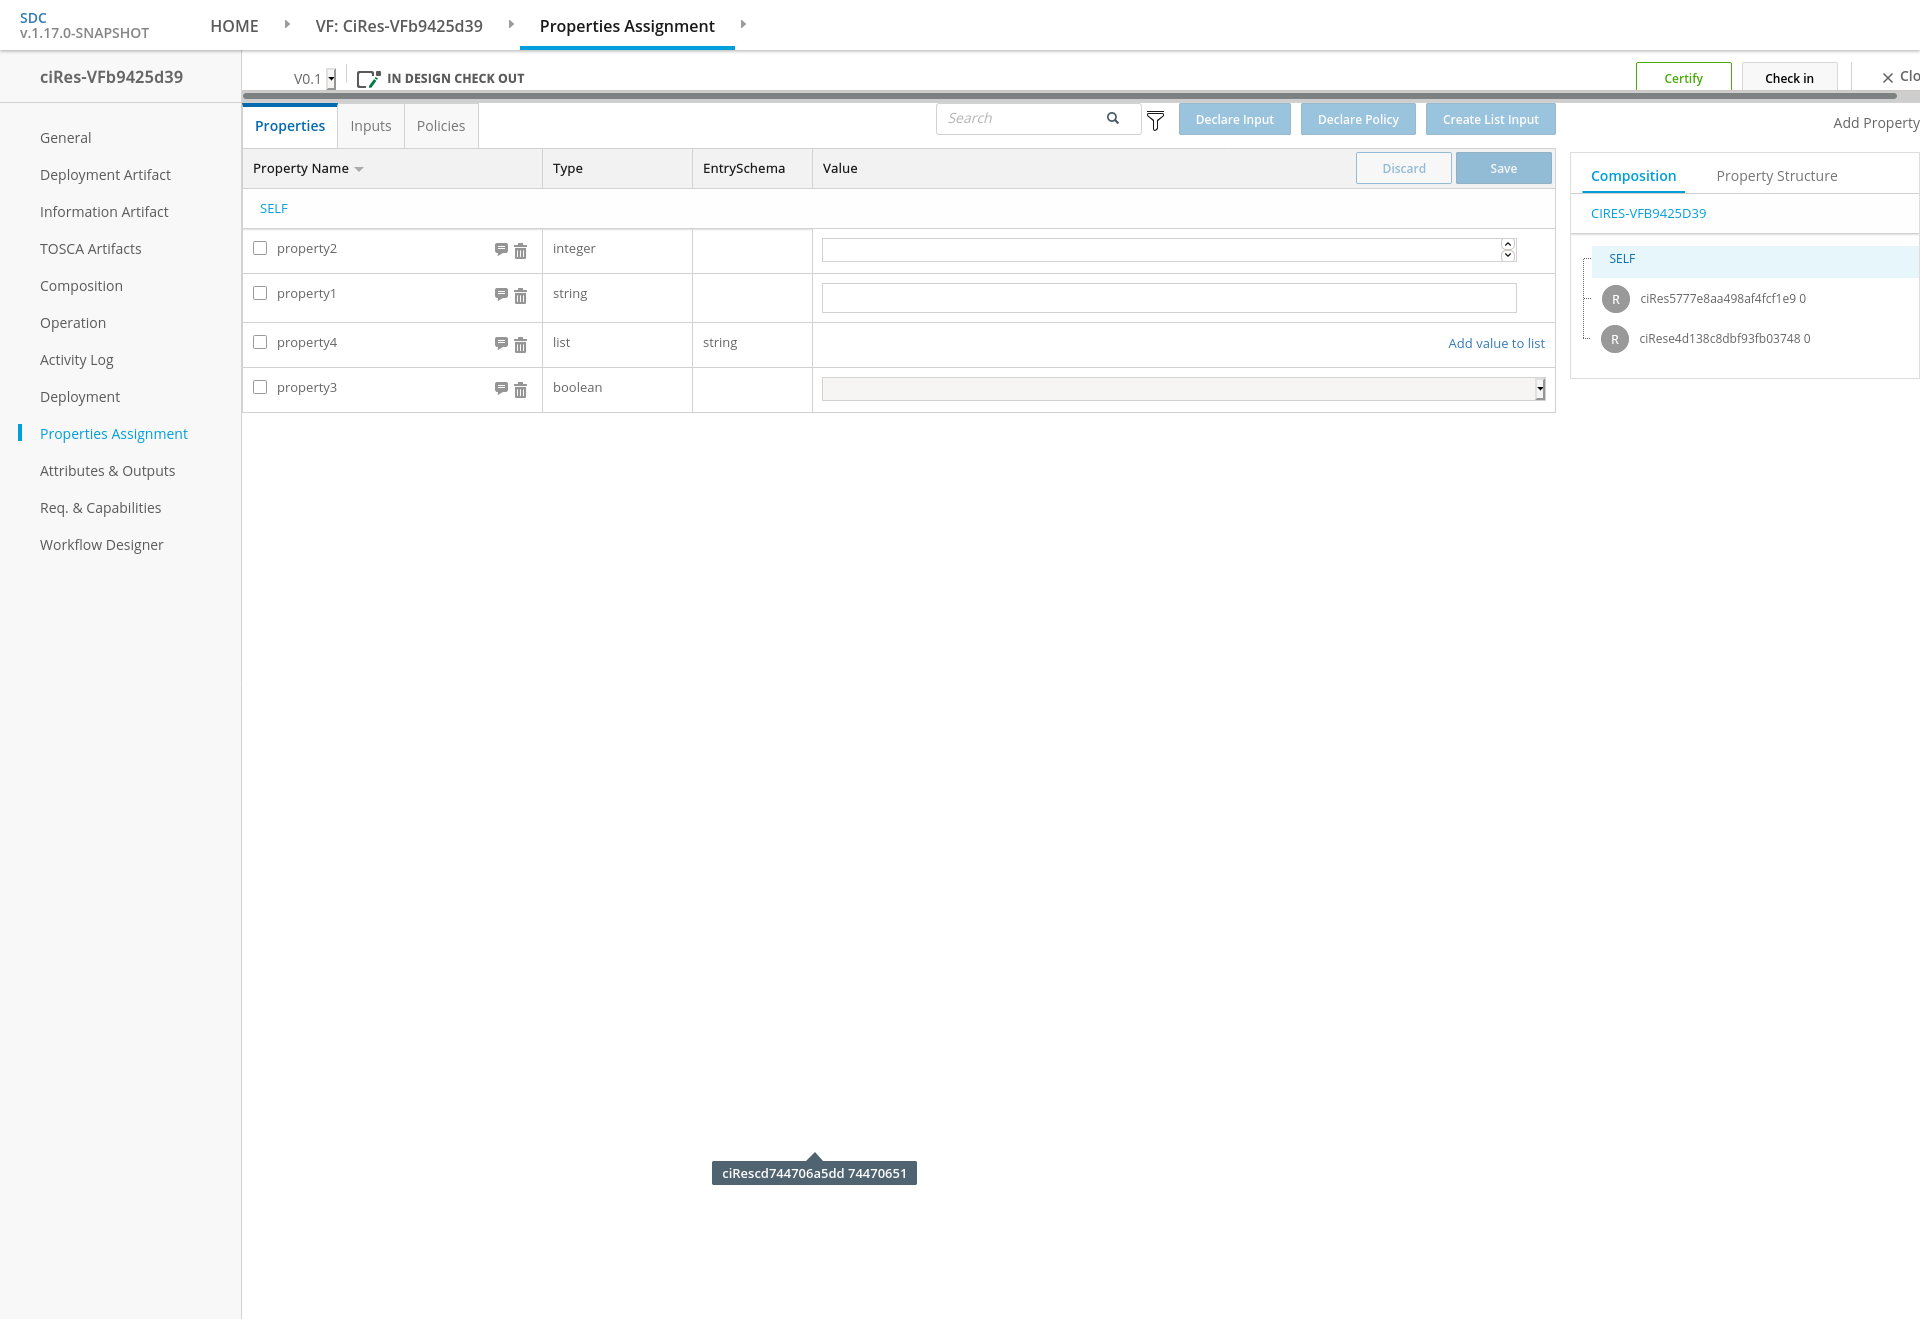Expand breadcrumb arrow after HOME
This screenshot has height=1319, width=1920.
287,24
